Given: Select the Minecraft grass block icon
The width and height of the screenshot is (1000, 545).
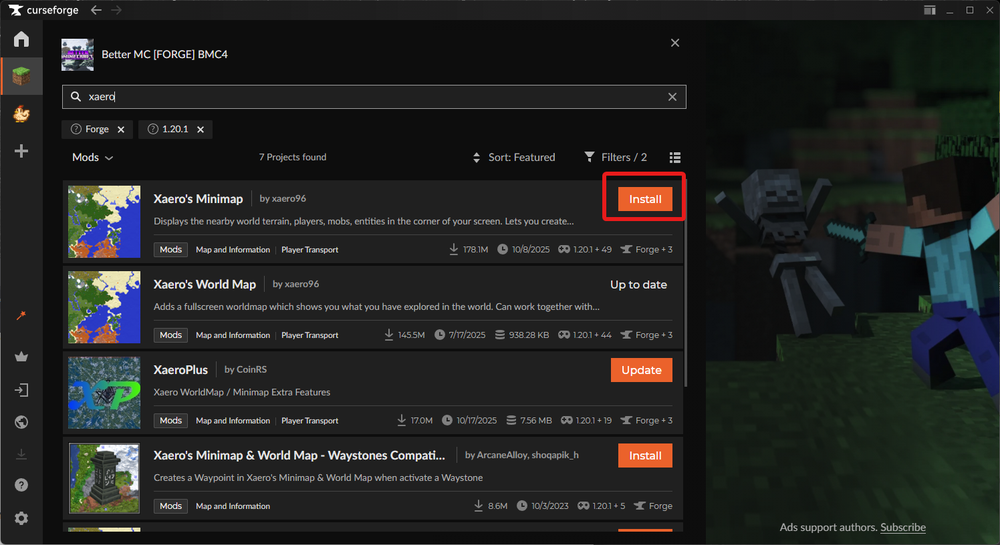Looking at the screenshot, I should pos(21,76).
